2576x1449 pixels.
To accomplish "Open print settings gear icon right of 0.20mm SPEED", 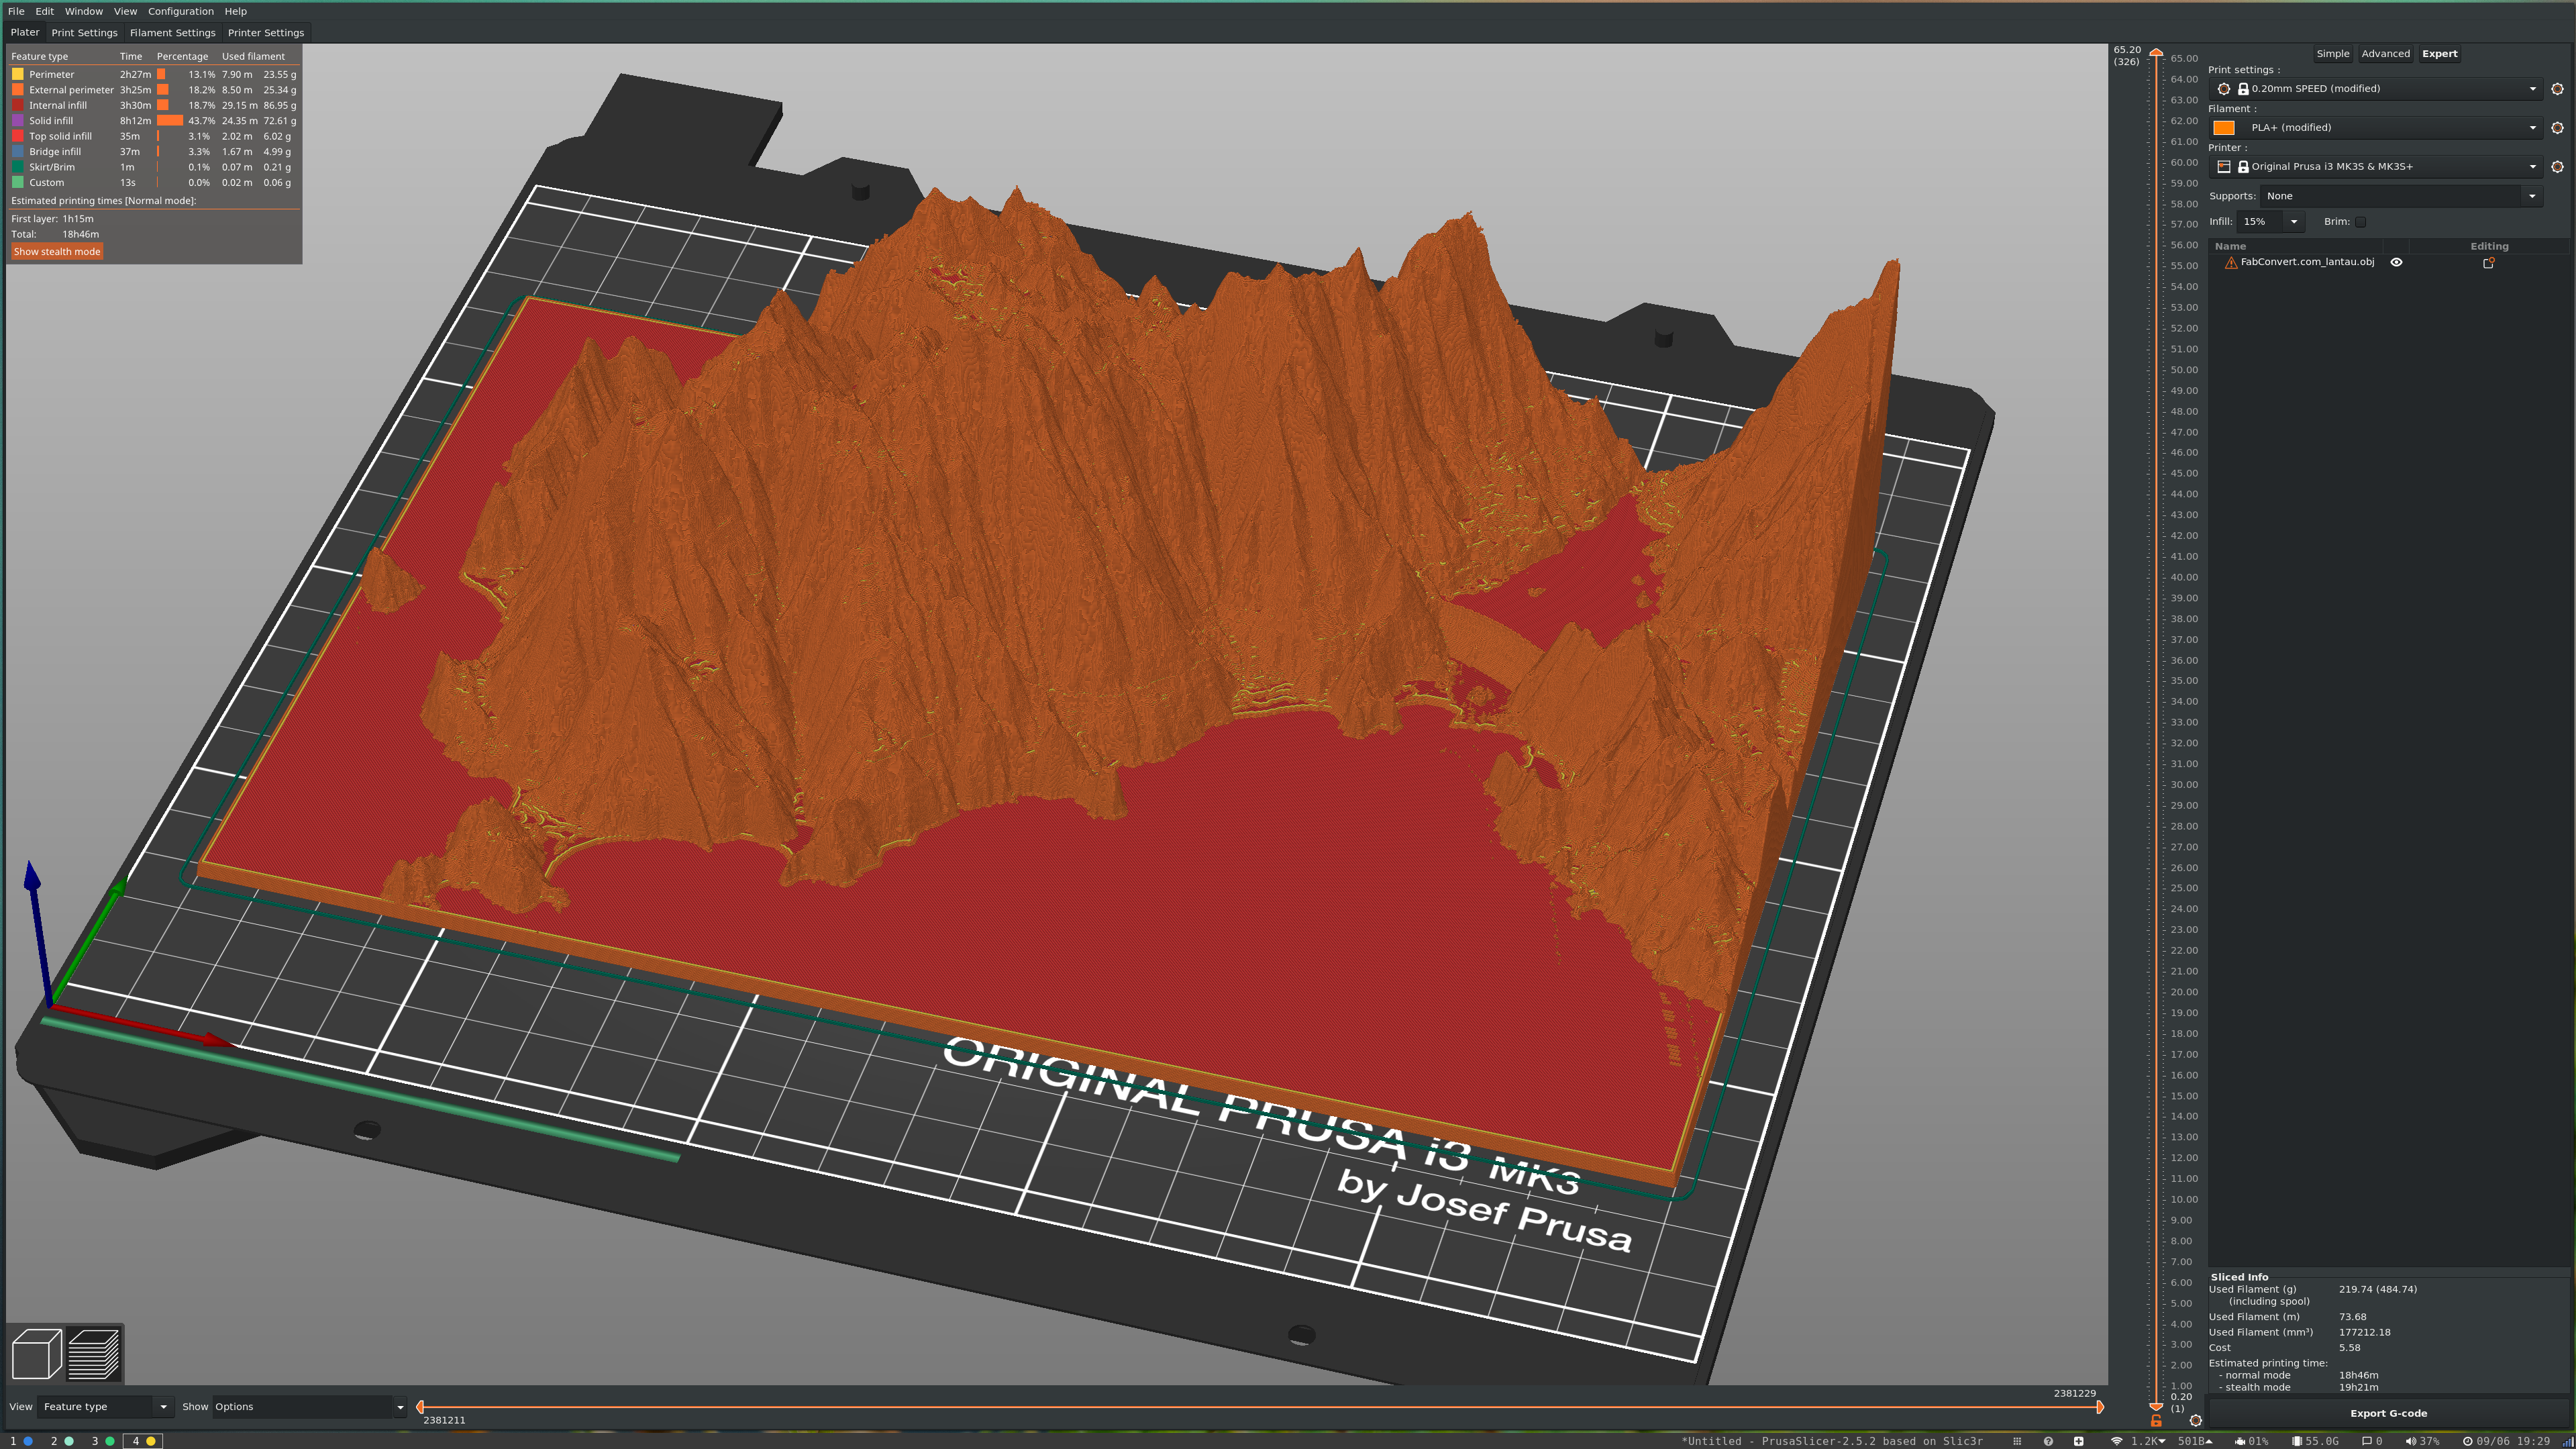I will click(2557, 89).
